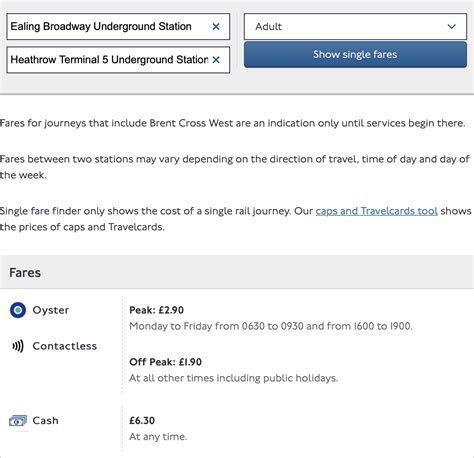Click Show single fares button
Image resolution: width=474 pixels, height=458 pixels.
click(355, 55)
